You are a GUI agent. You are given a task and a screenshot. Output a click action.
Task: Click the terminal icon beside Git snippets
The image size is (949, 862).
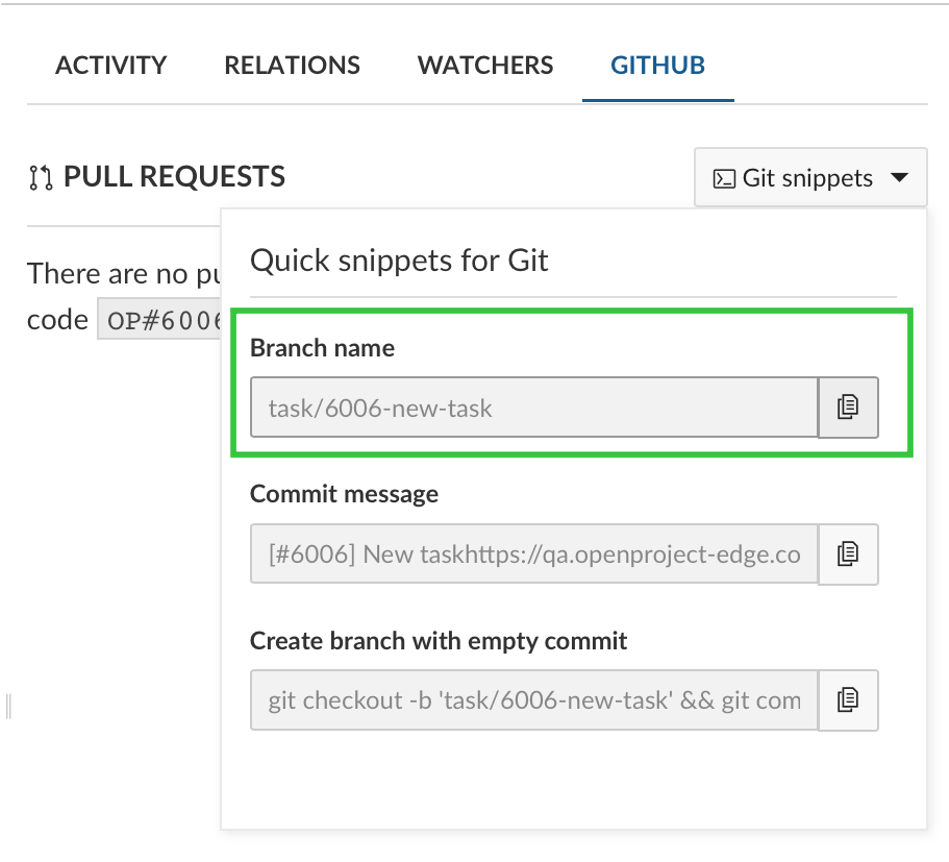[x=723, y=179]
